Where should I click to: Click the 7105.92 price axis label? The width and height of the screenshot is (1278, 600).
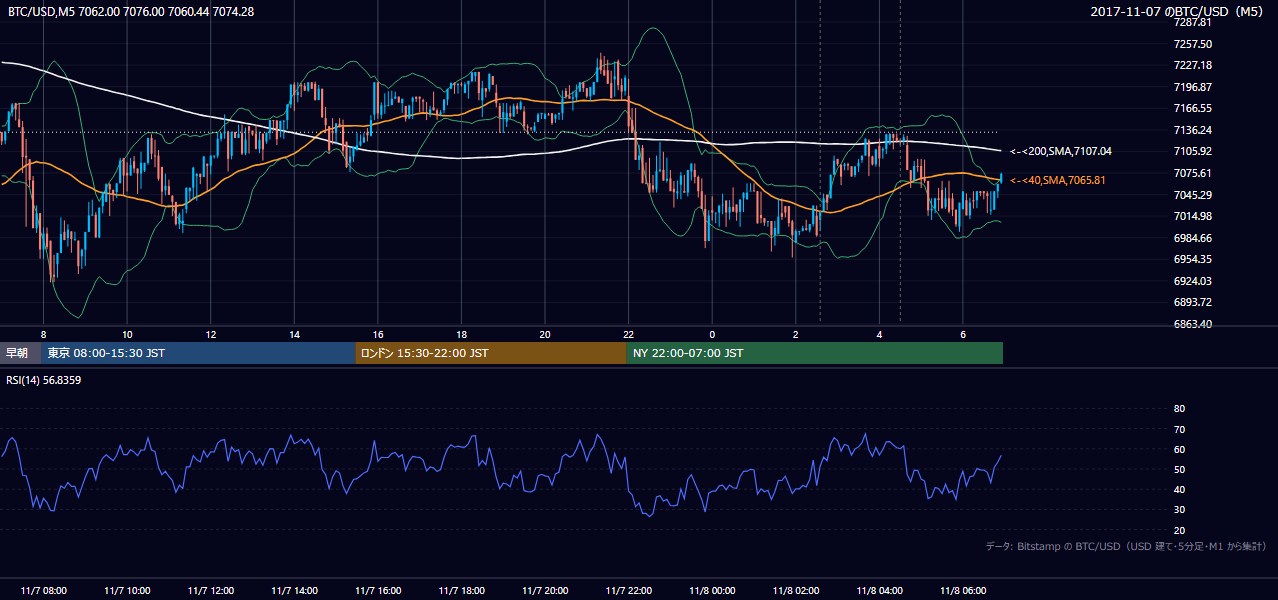pos(1193,151)
